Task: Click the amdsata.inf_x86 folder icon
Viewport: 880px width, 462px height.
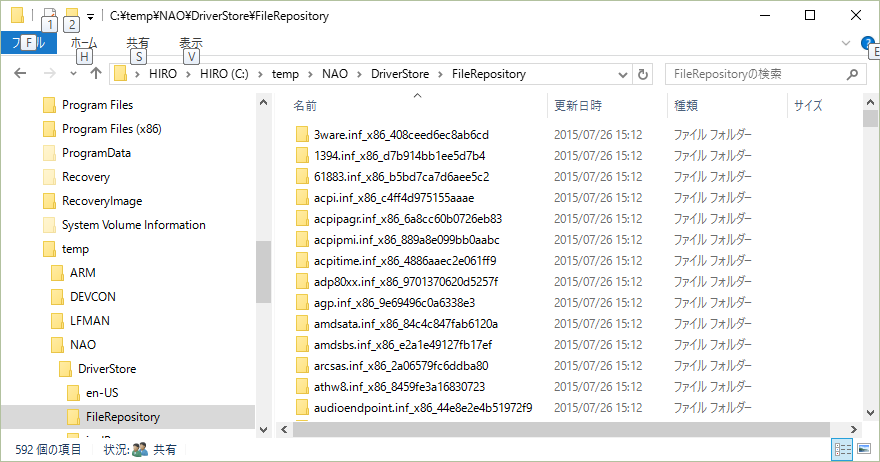Action: pos(302,324)
